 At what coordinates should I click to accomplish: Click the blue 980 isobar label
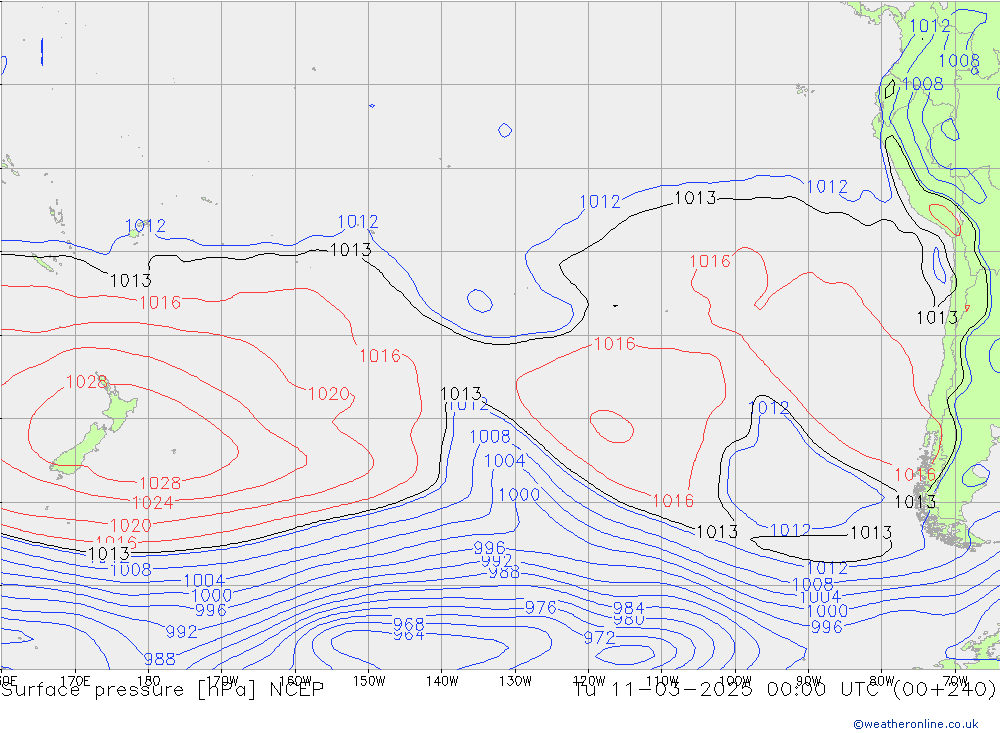point(629,619)
